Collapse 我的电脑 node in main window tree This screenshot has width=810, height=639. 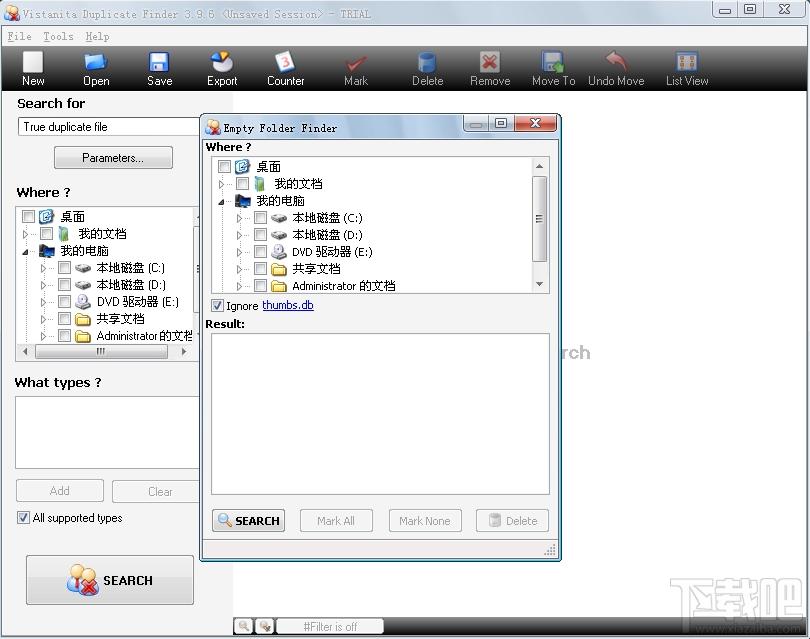pos(25,252)
